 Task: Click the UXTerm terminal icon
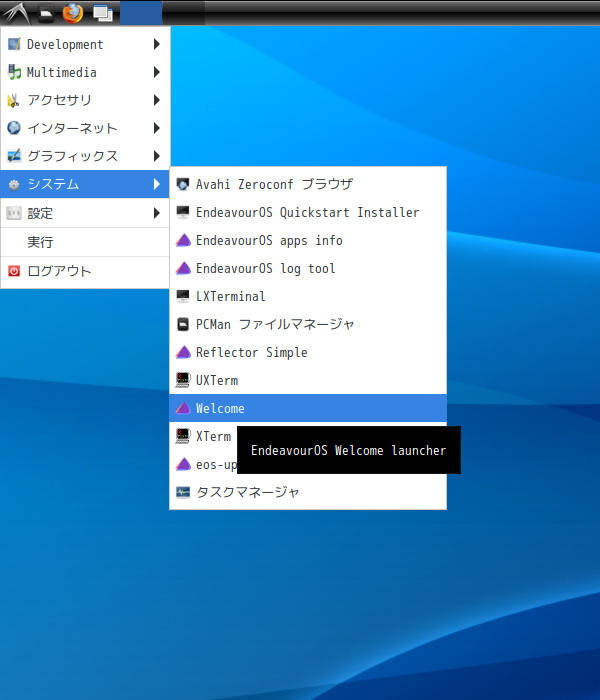point(183,380)
